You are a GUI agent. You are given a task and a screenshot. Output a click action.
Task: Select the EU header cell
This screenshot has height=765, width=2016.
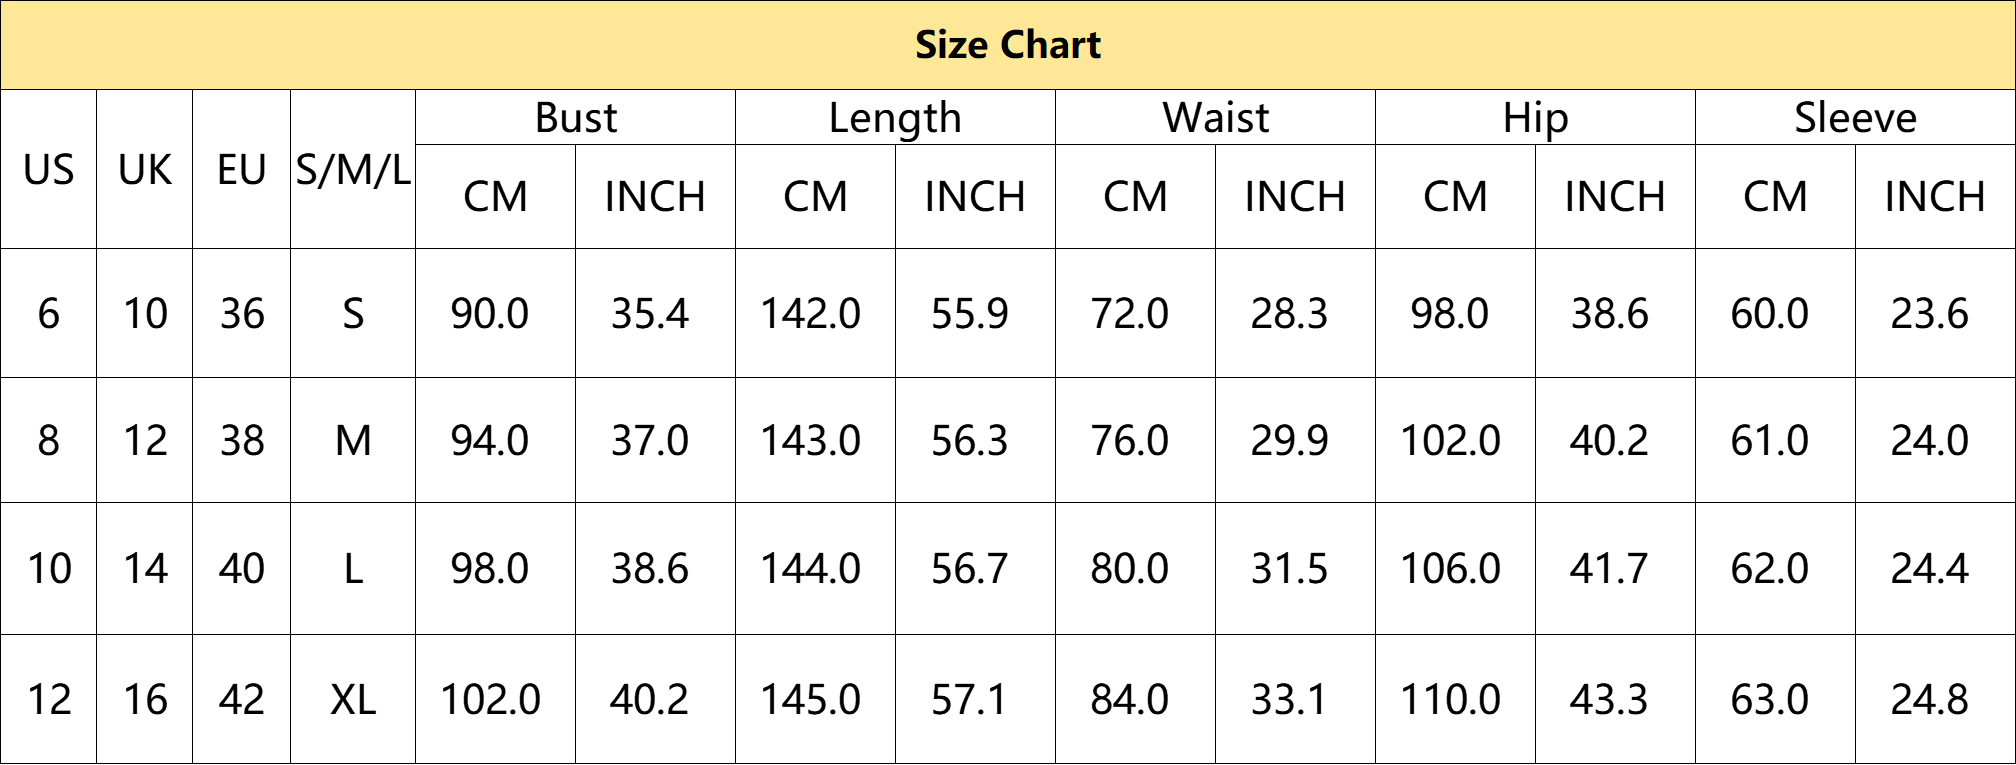[x=242, y=169]
